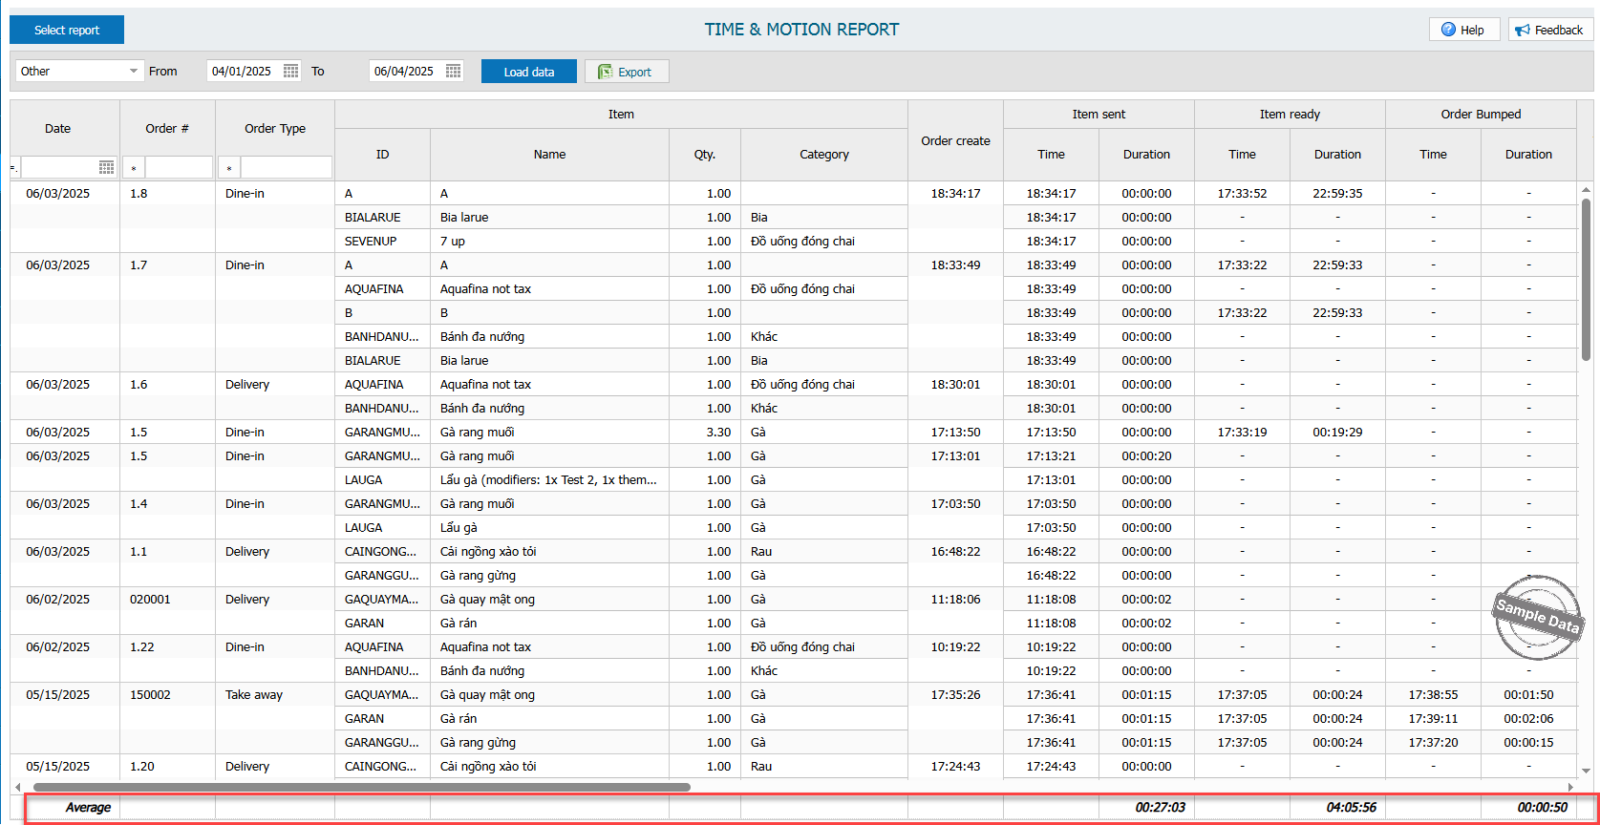Click the Help button

pyautogui.click(x=1464, y=30)
